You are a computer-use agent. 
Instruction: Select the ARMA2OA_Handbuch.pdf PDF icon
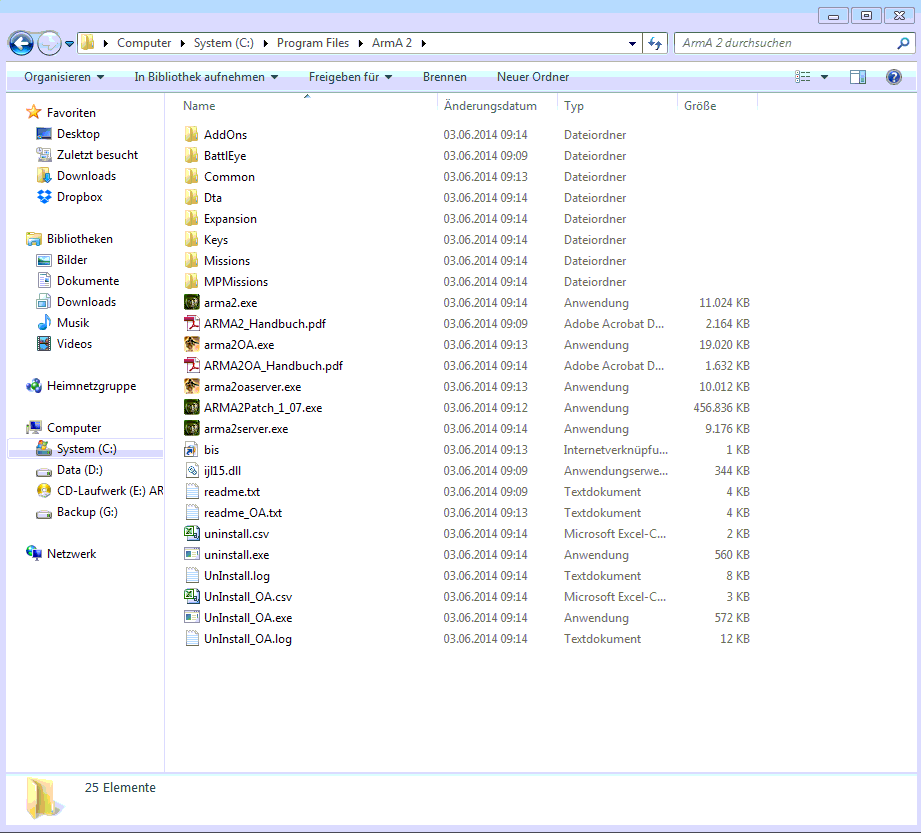coord(191,365)
